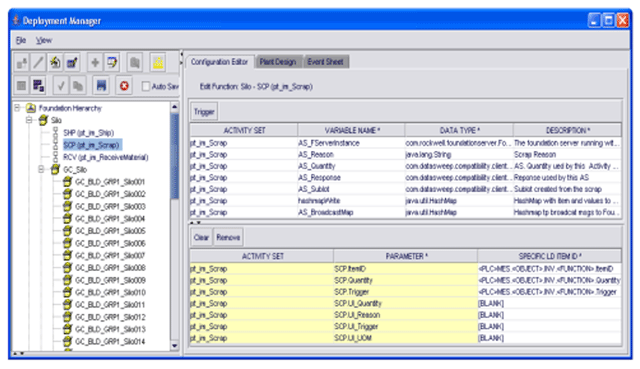Viewport: 640px width, 369px height.
Task: Switch to Plant Design tab
Action: coord(278,62)
